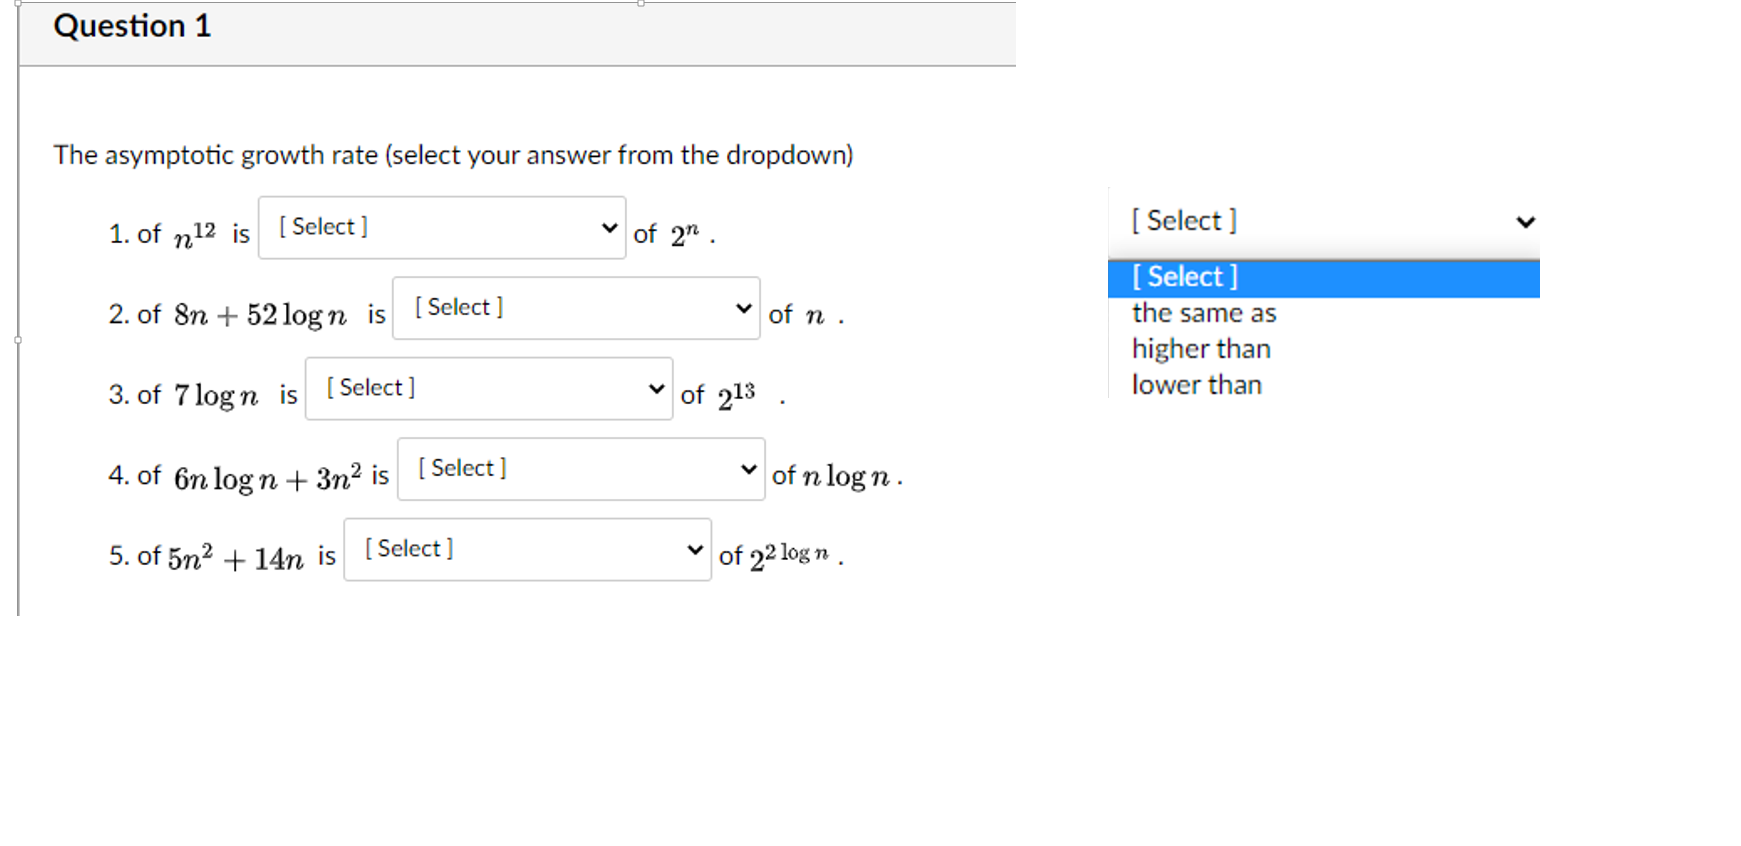Open the dropdown for 6n log n + 3n^2
Image resolution: width=1741 pixels, height=846 pixels.
pos(580,469)
